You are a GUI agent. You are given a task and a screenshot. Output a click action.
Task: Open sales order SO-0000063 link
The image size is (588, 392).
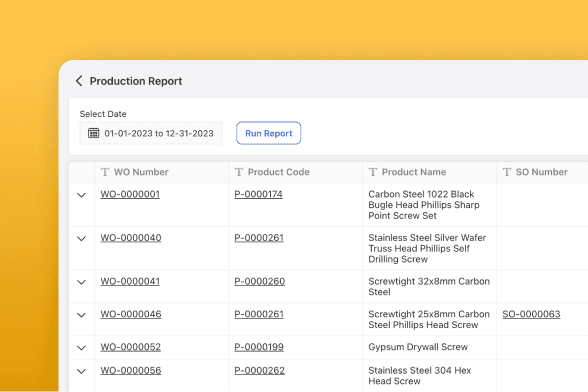pyautogui.click(x=531, y=314)
